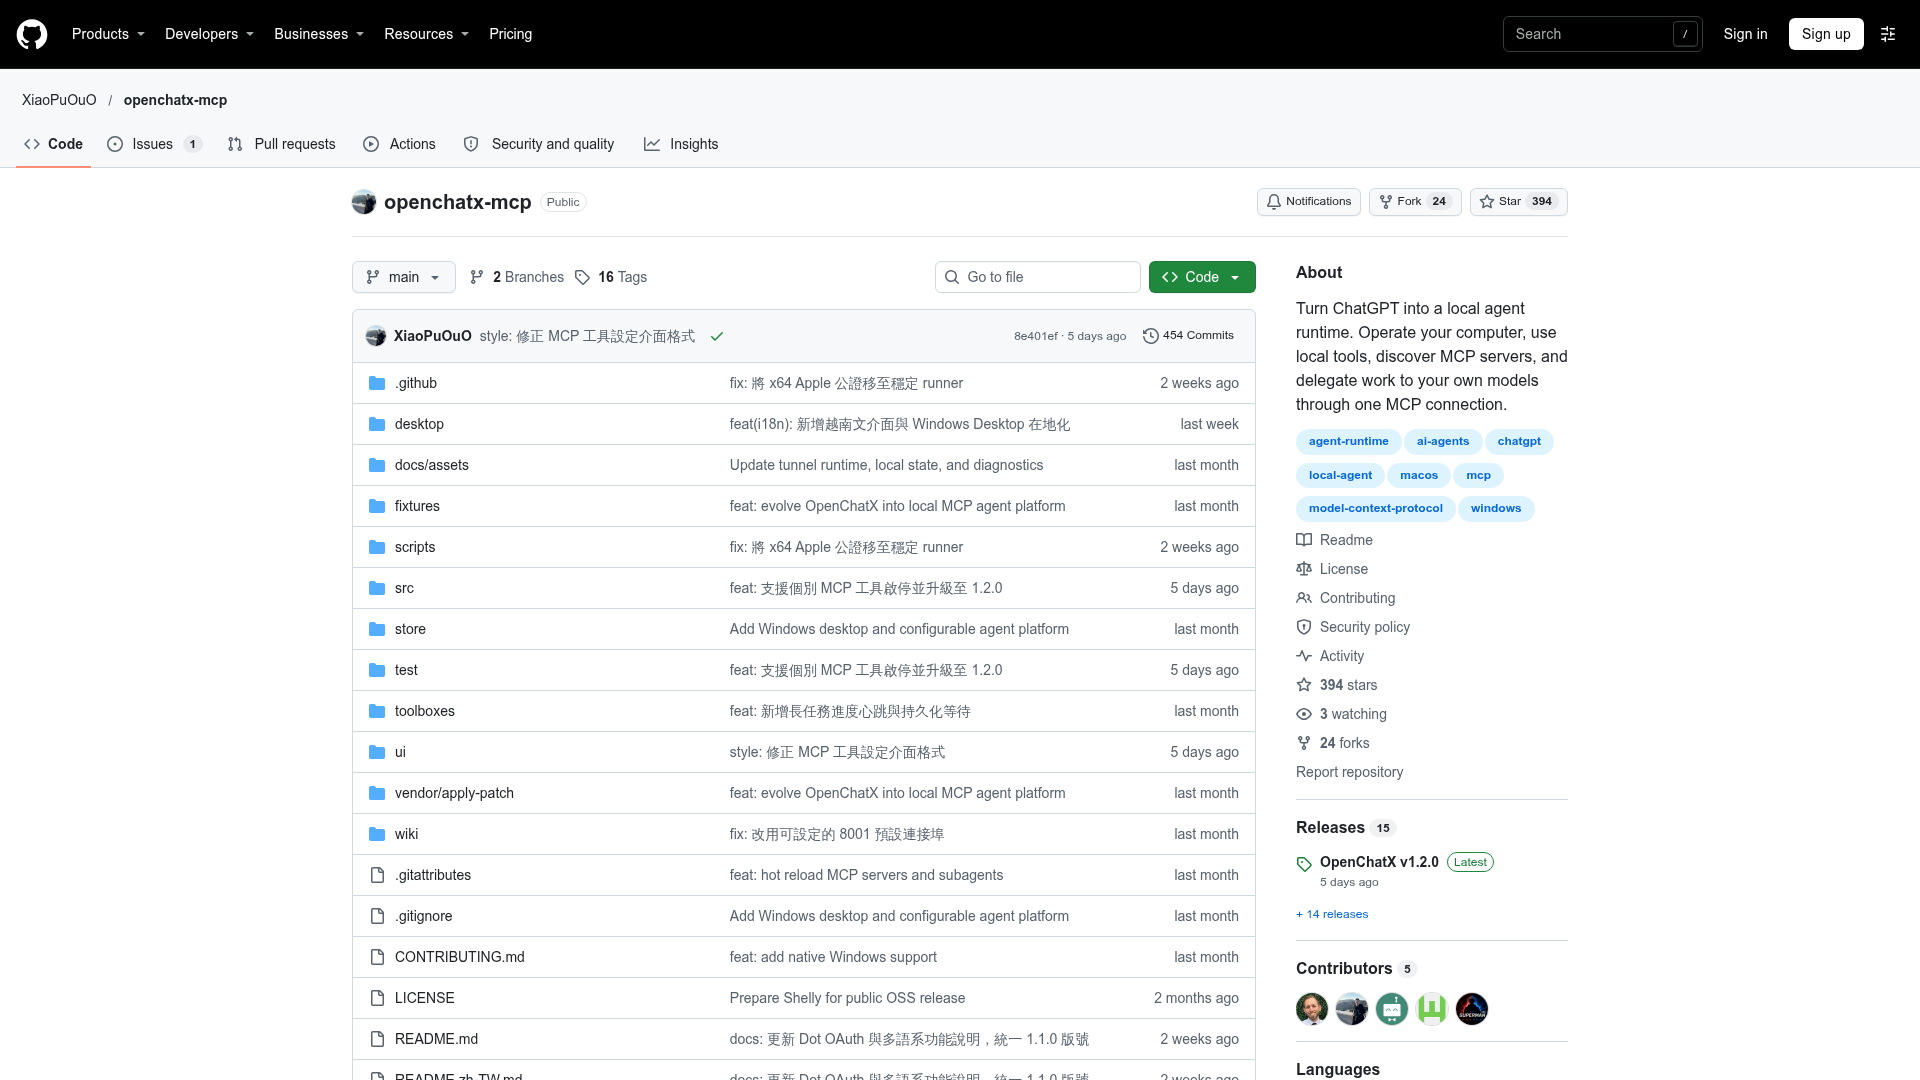Focus the Go to file field

1038,277
